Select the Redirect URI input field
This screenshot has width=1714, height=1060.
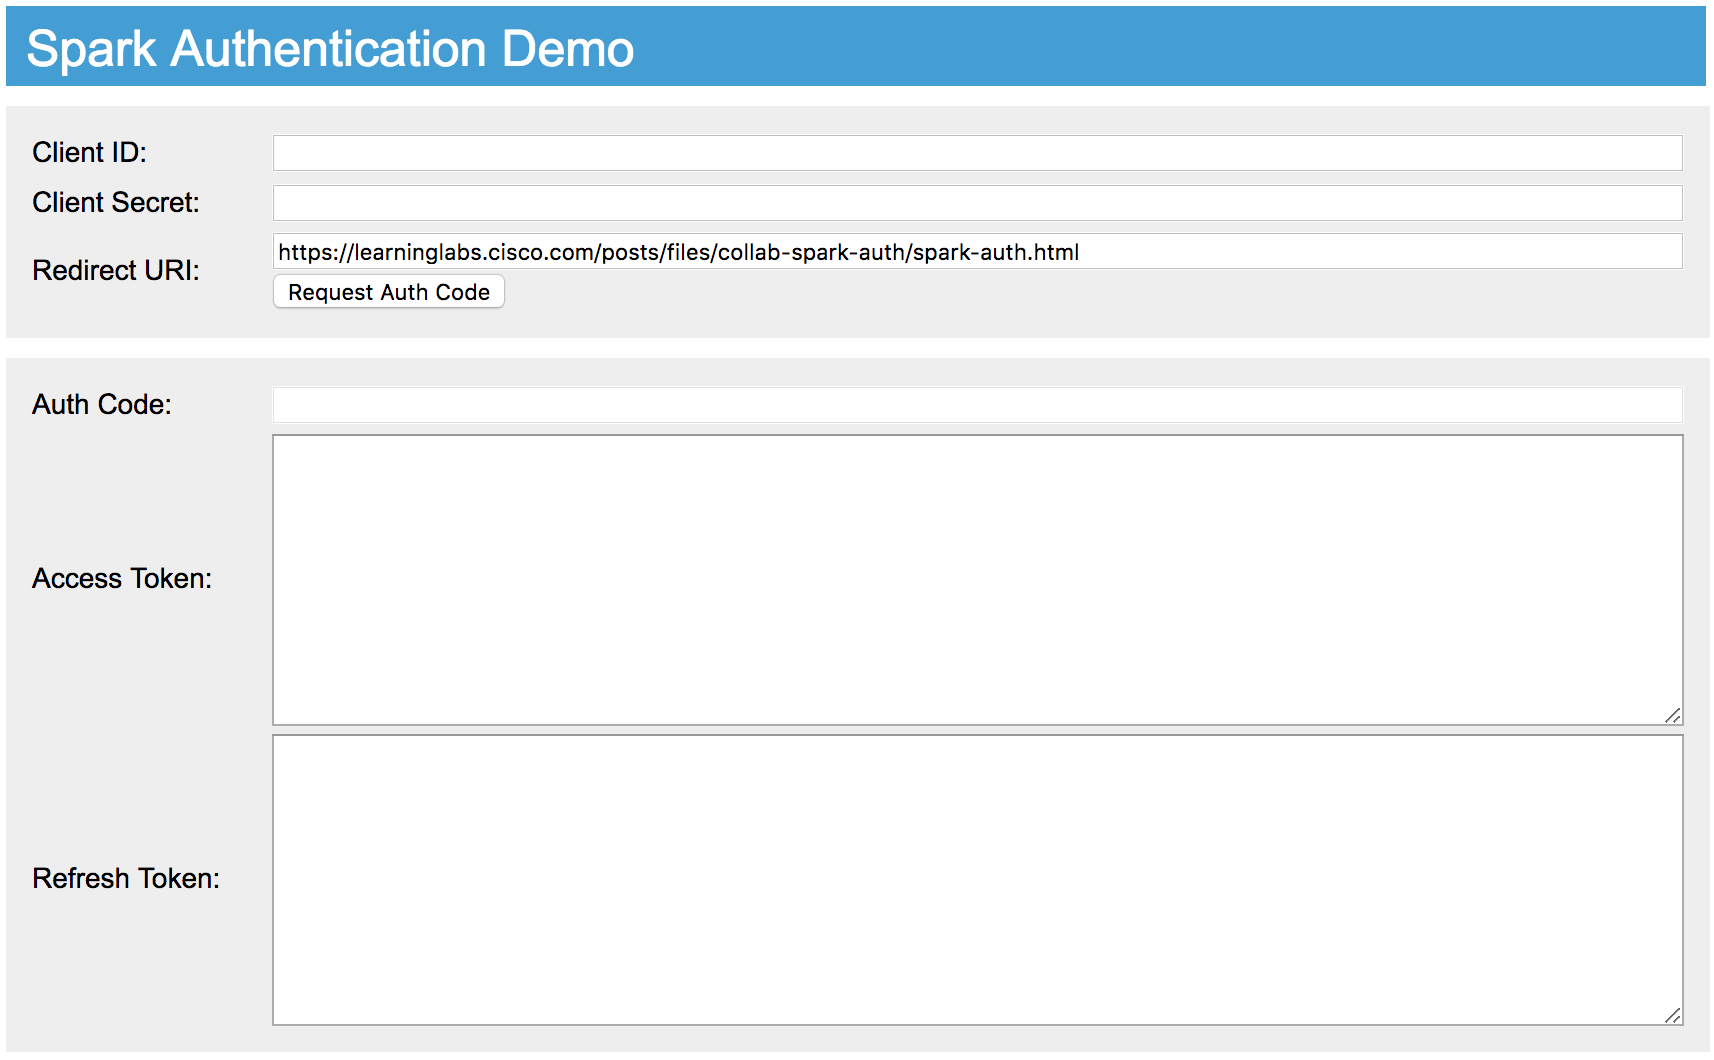tap(977, 251)
